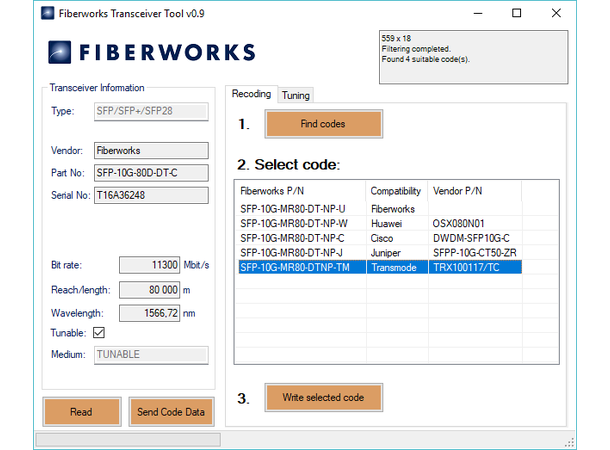
Task: Toggle the Tunable checkbox
Action: (x=99, y=333)
